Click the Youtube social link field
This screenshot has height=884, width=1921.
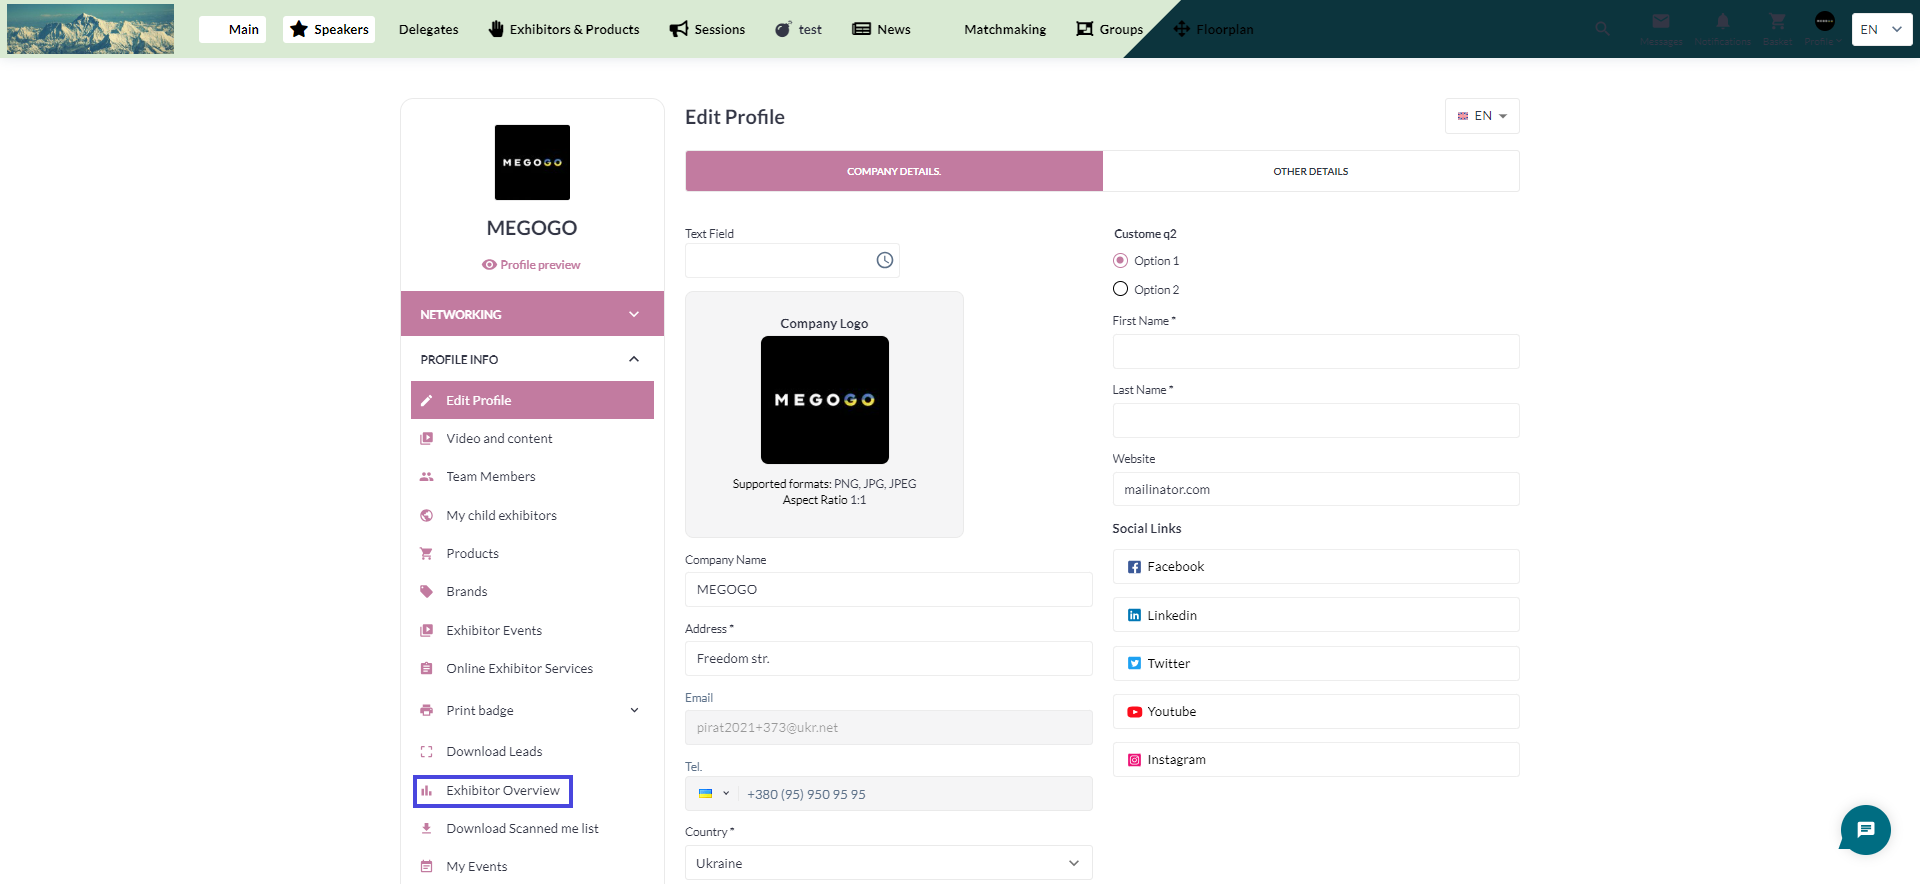point(1316,712)
